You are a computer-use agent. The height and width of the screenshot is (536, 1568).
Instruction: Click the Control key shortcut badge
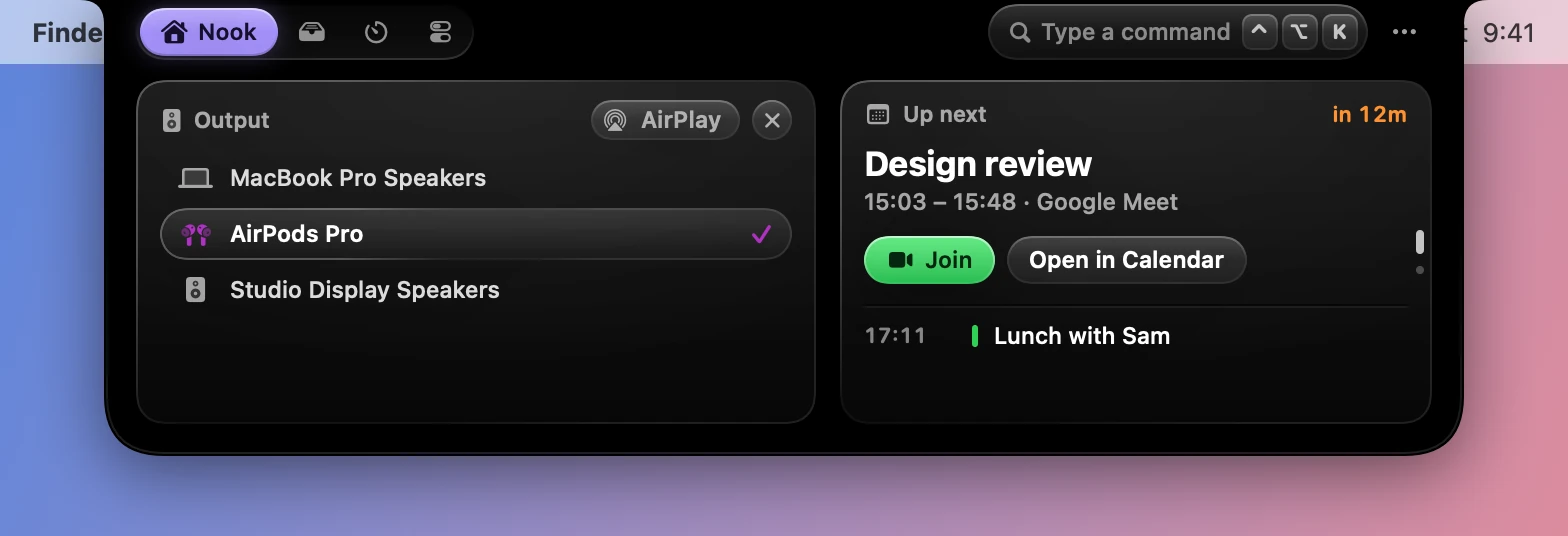click(x=1260, y=32)
